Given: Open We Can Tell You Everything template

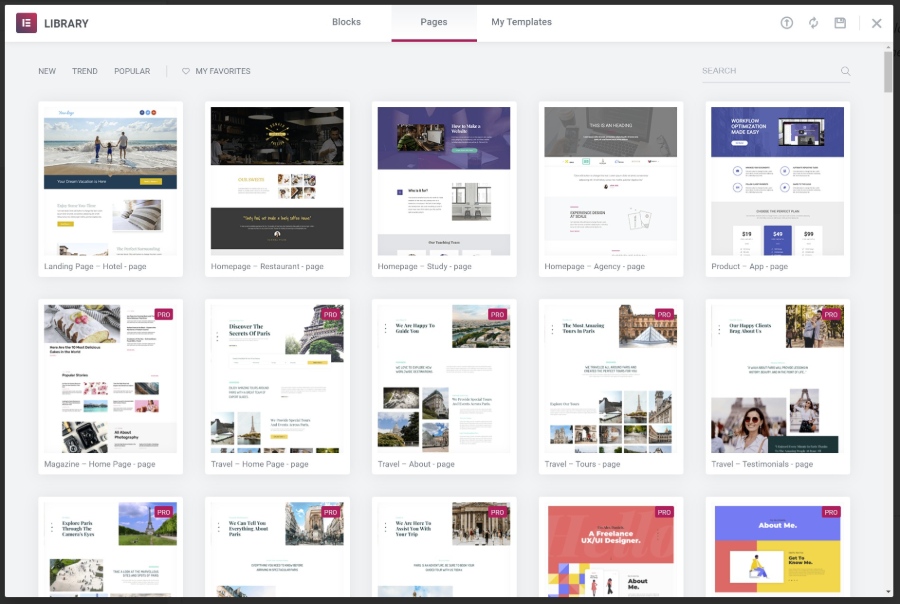Looking at the screenshot, I should pyautogui.click(x=277, y=548).
